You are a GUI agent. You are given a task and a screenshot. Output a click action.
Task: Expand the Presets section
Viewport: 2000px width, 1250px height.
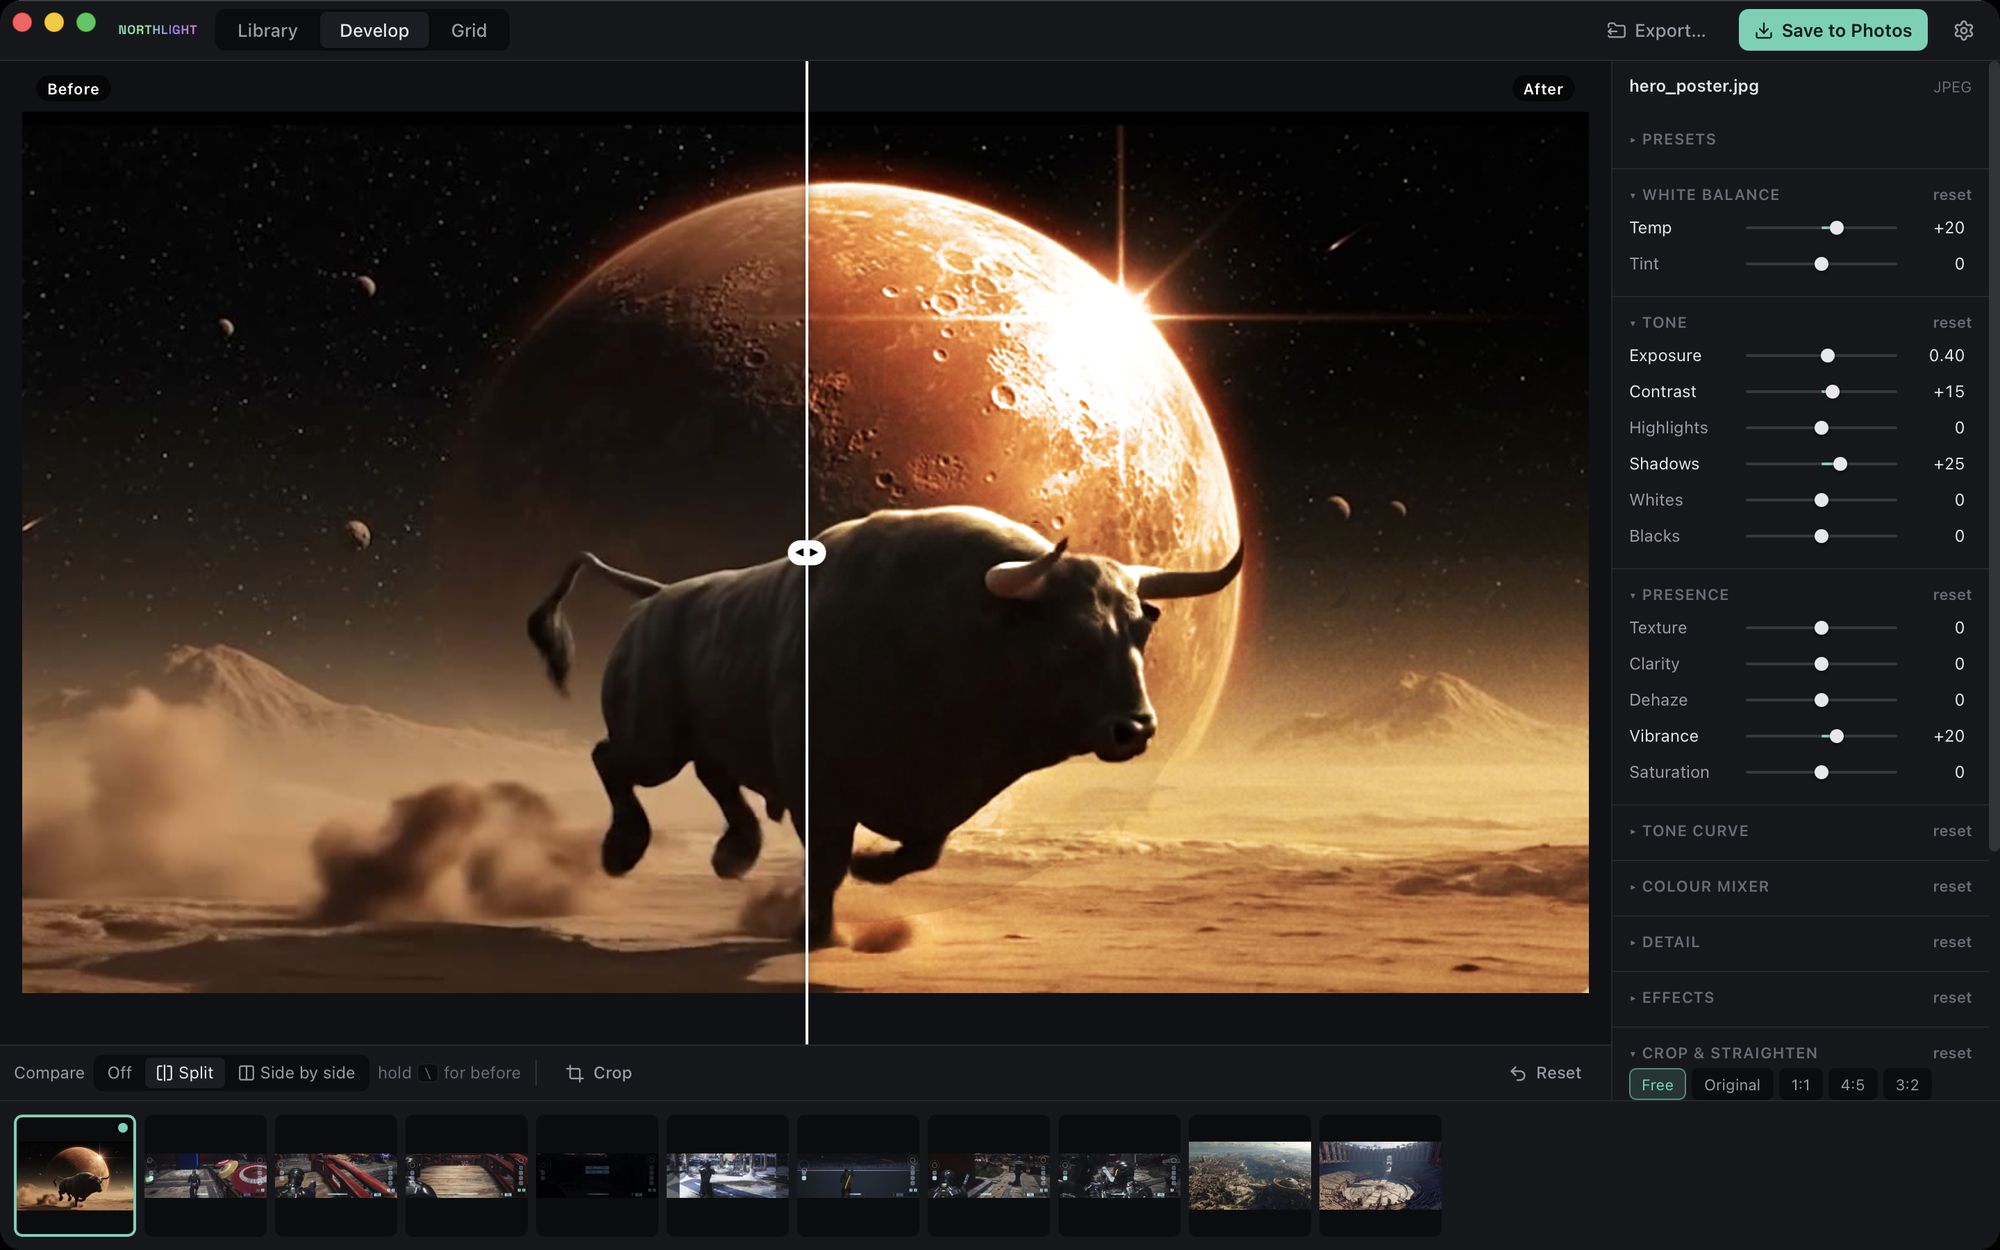(1672, 139)
